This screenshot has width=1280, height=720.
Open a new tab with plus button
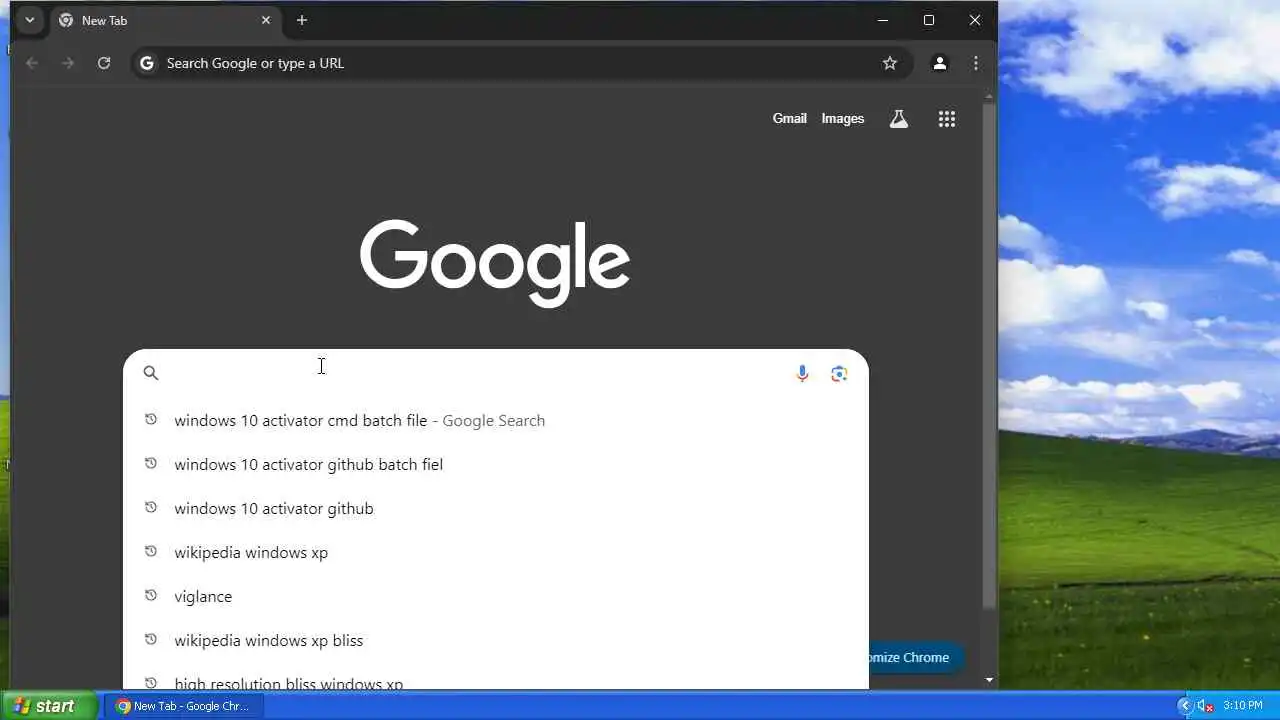point(302,20)
